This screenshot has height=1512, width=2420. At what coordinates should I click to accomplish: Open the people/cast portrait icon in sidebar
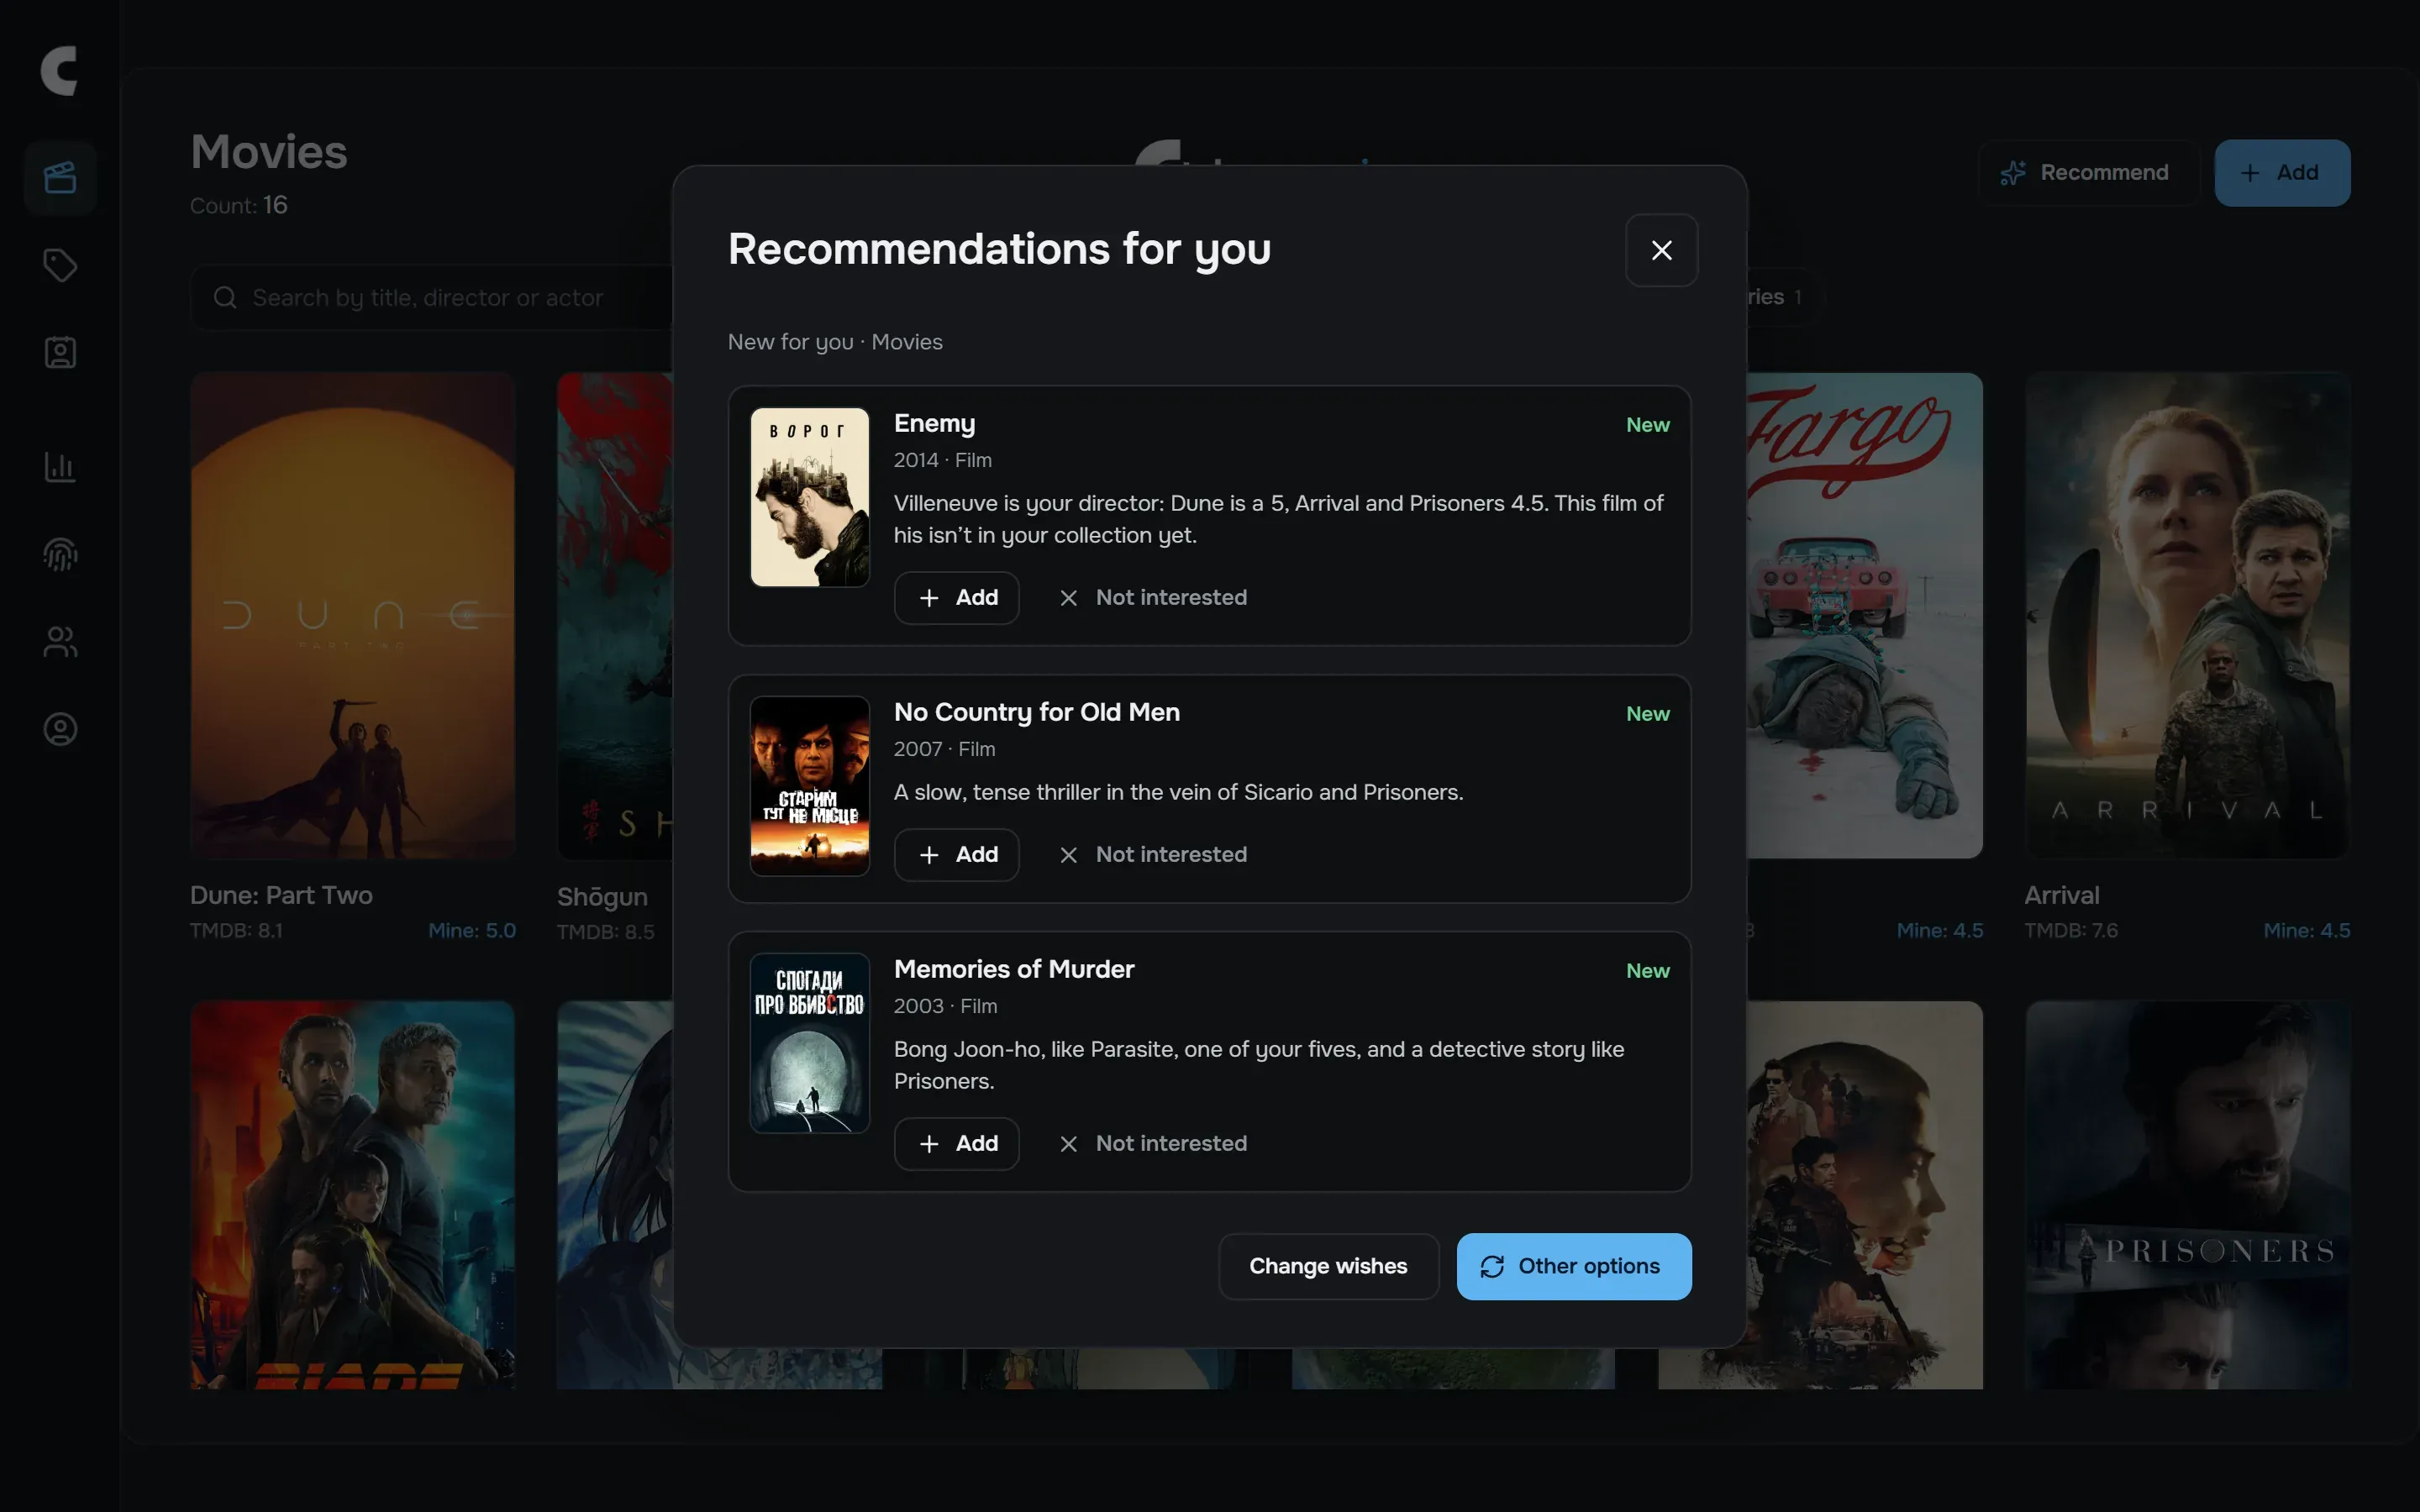tap(60, 352)
